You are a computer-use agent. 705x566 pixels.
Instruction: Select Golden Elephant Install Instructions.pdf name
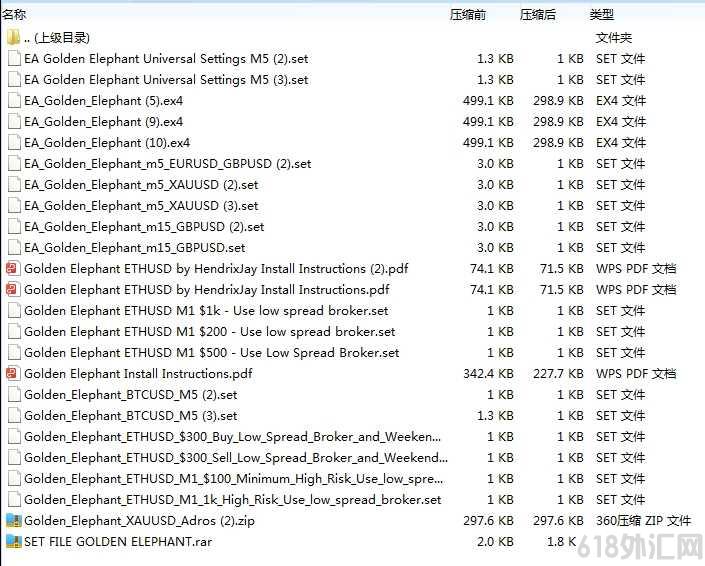138,374
